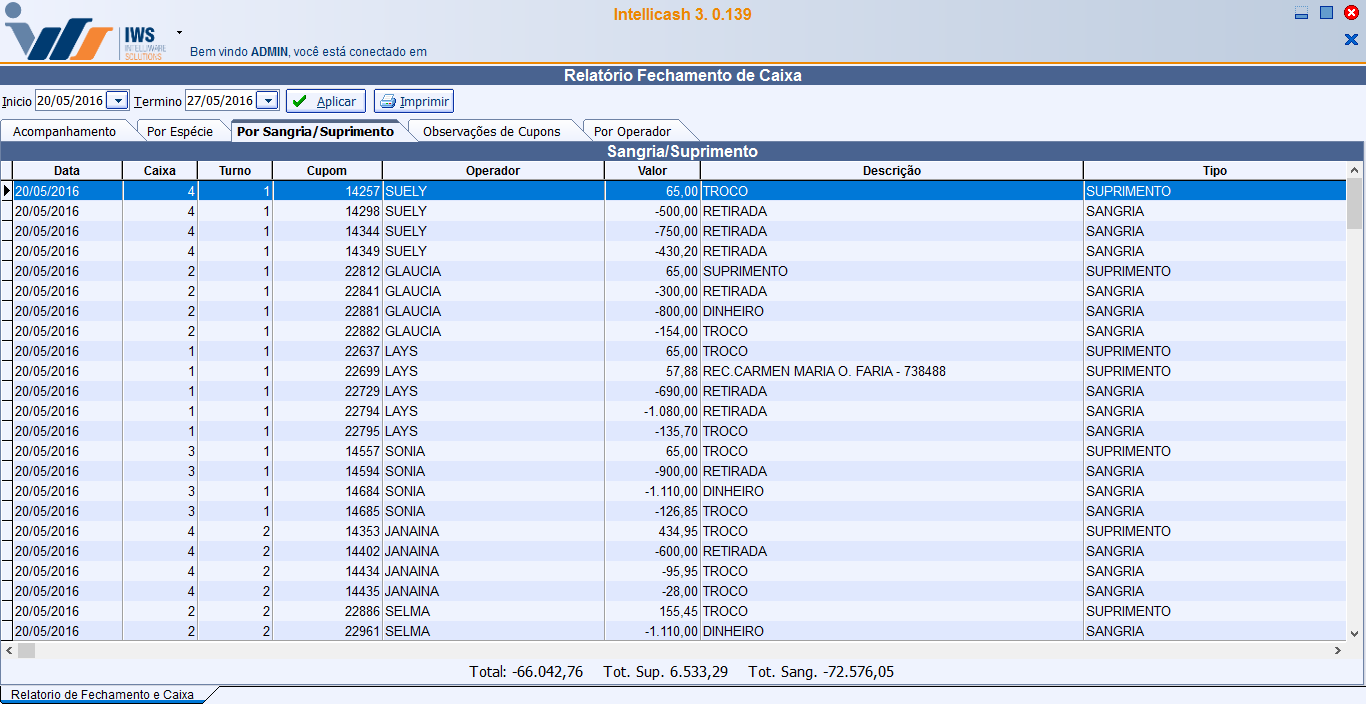Screen dimensions: 1366x704
Task: Click operator SONIA in cupom 14684 row
Action: point(405,491)
